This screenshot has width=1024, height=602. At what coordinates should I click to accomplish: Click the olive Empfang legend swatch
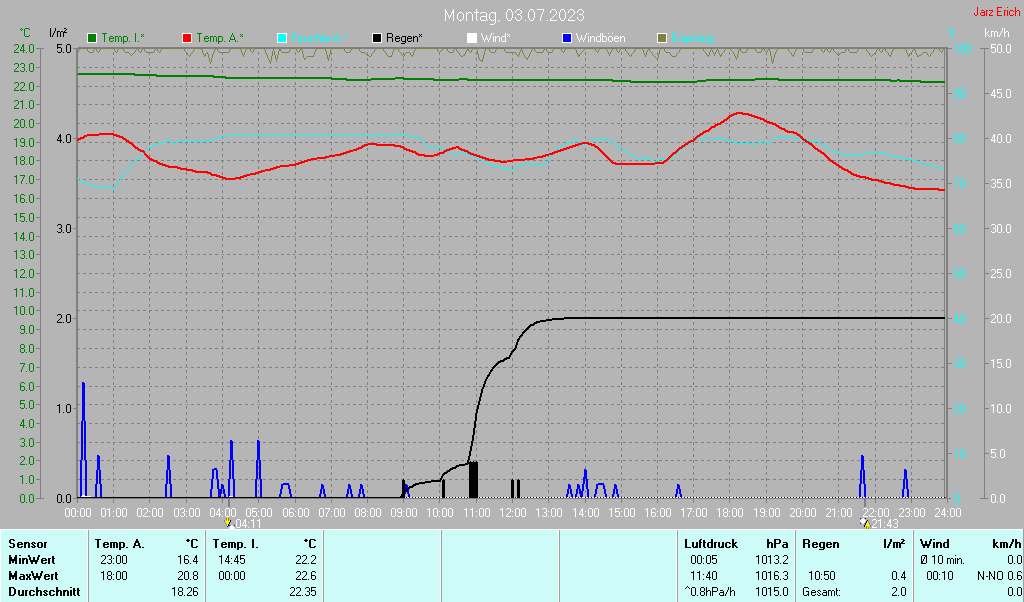click(x=662, y=39)
